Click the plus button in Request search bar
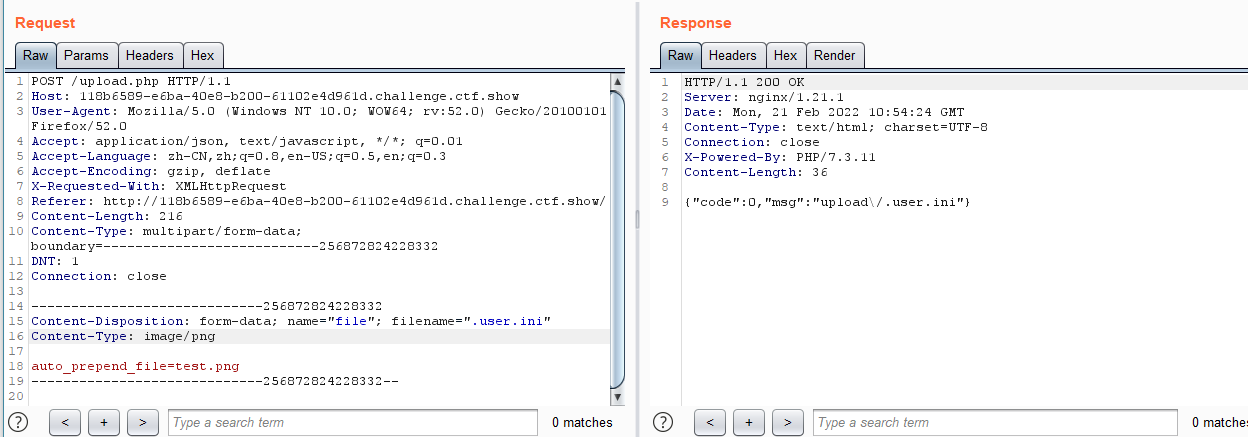The width and height of the screenshot is (1248, 437). tap(104, 422)
